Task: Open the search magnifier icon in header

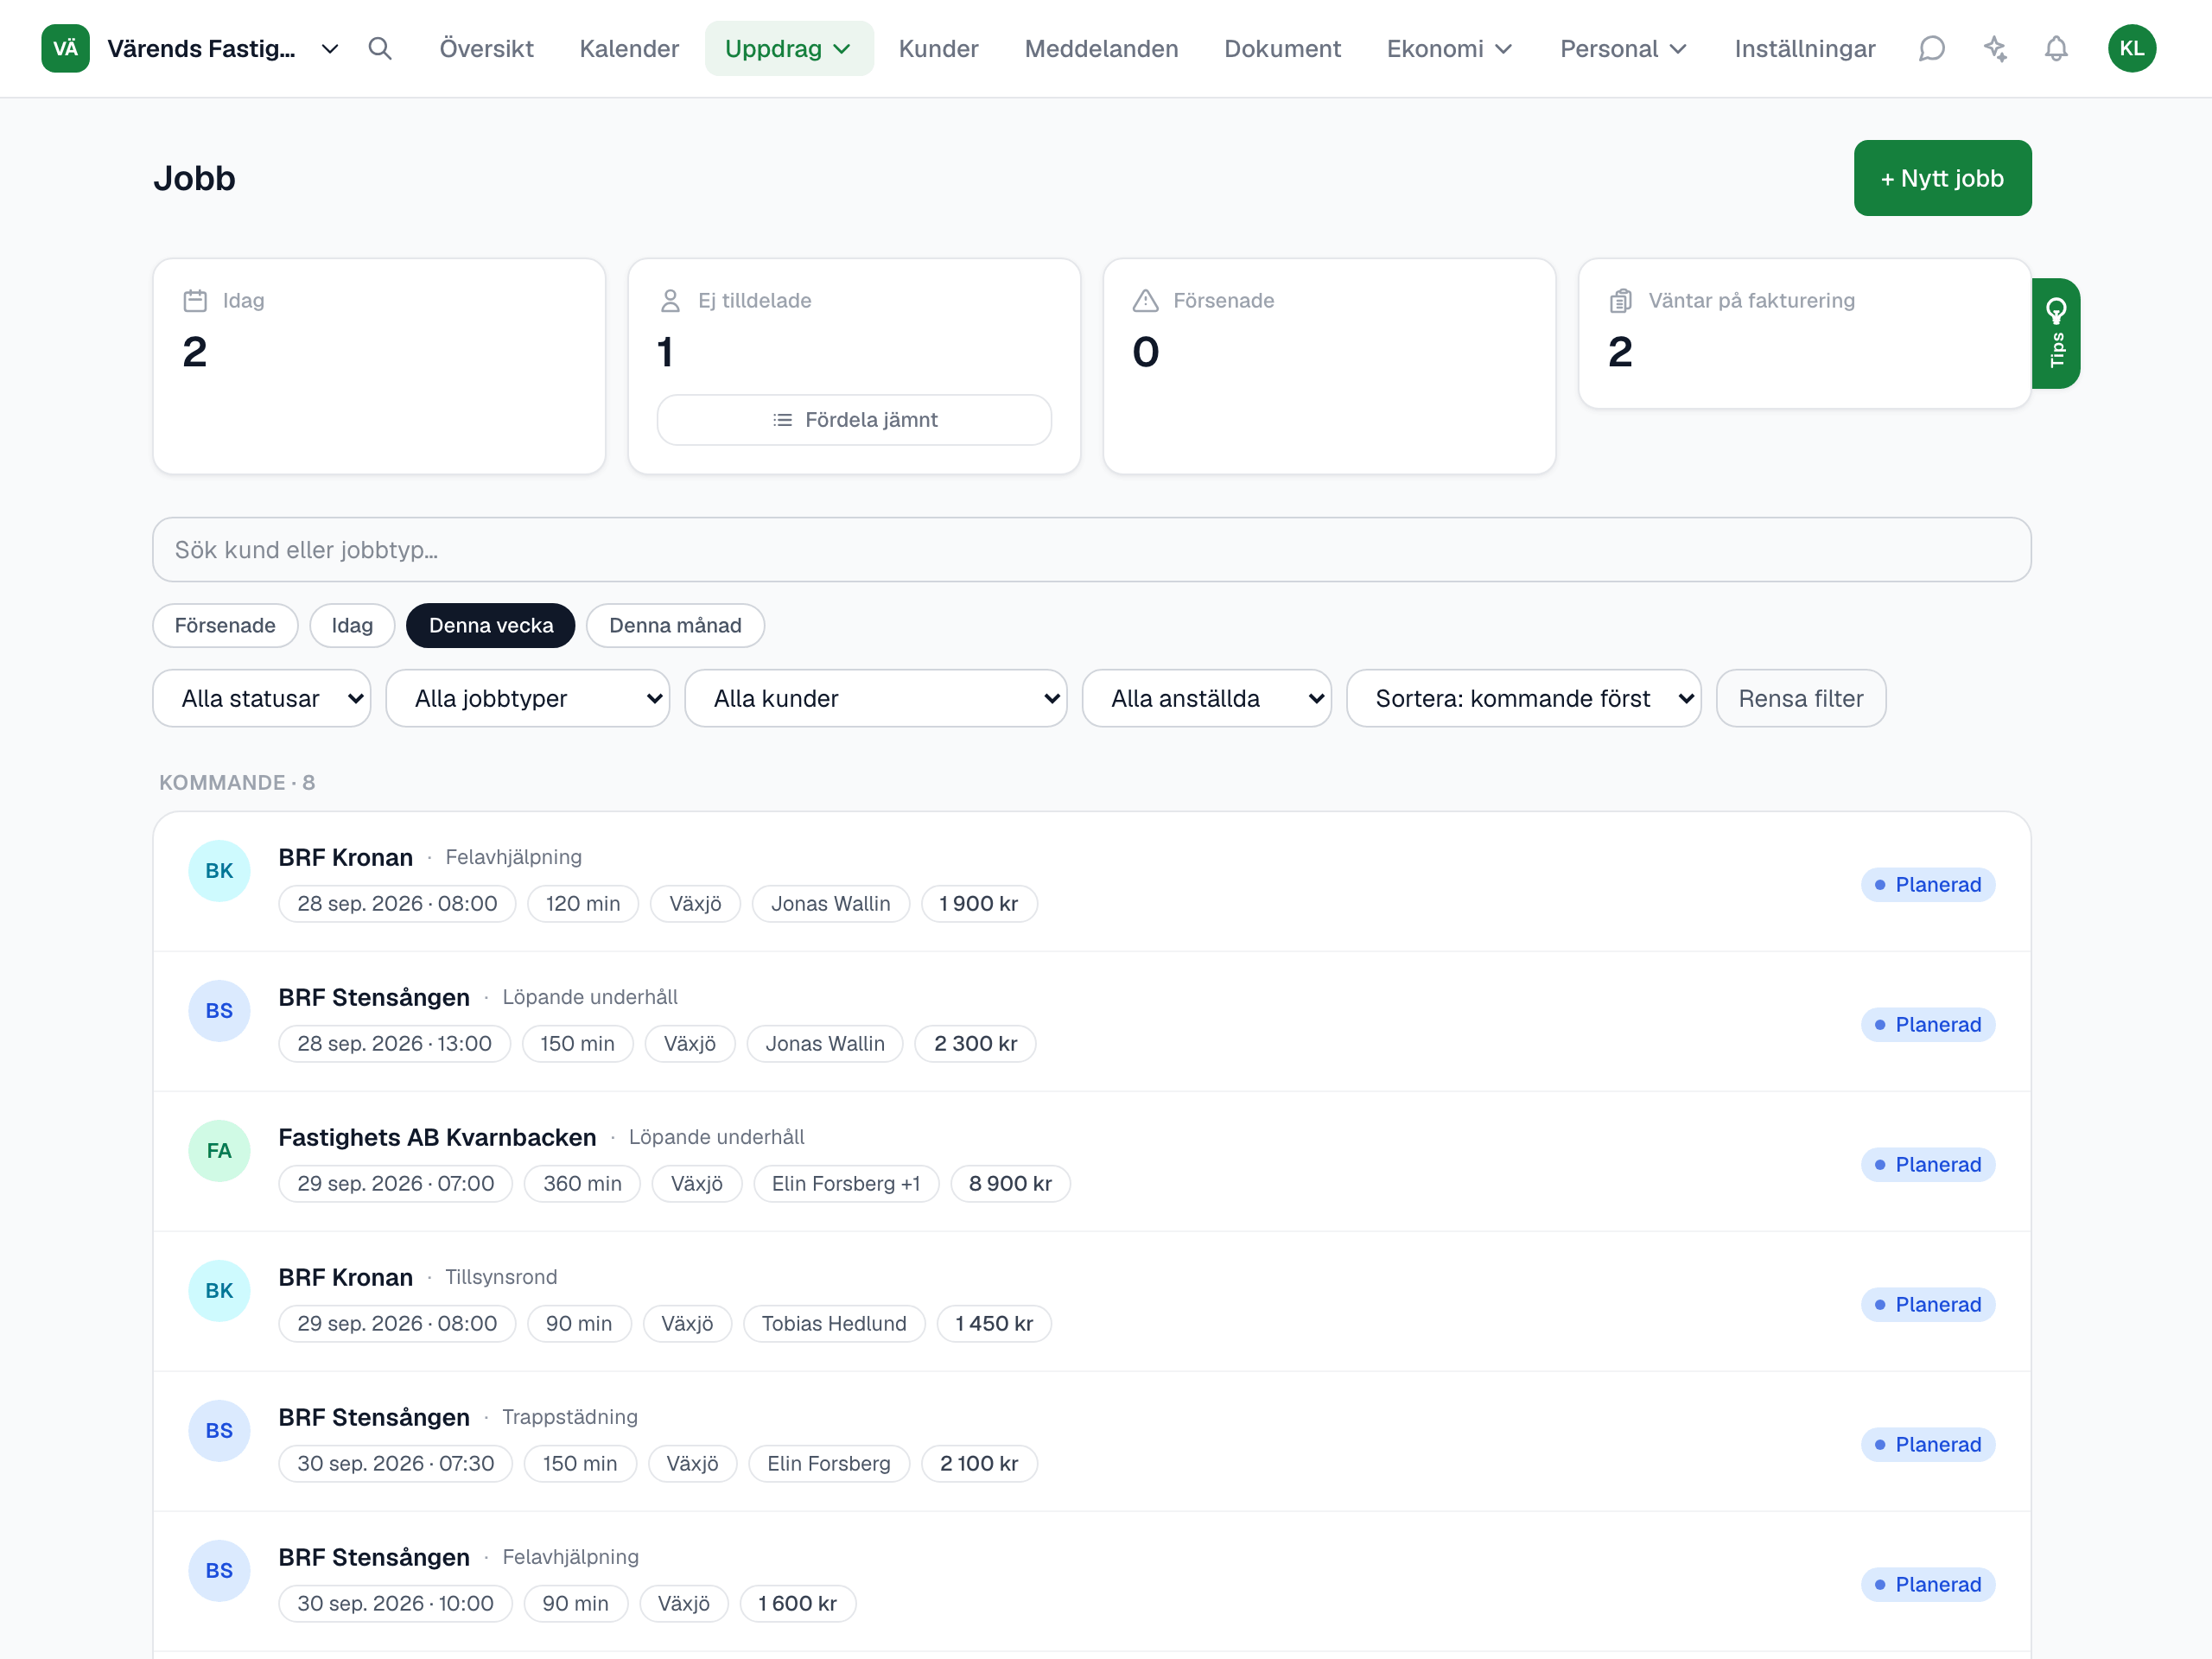Action: click(x=379, y=48)
